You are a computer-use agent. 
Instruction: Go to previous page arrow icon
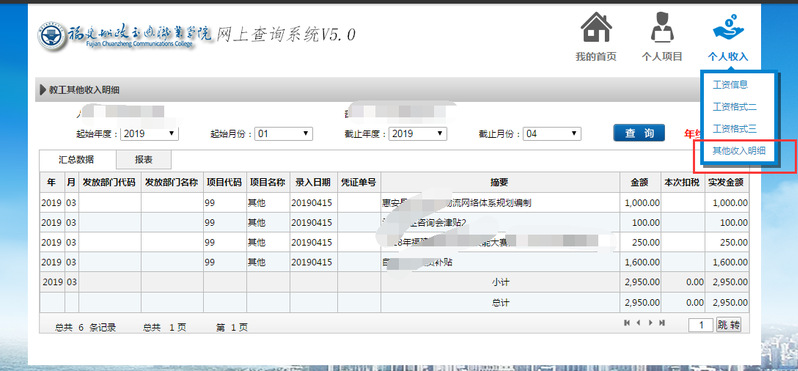coord(638,323)
